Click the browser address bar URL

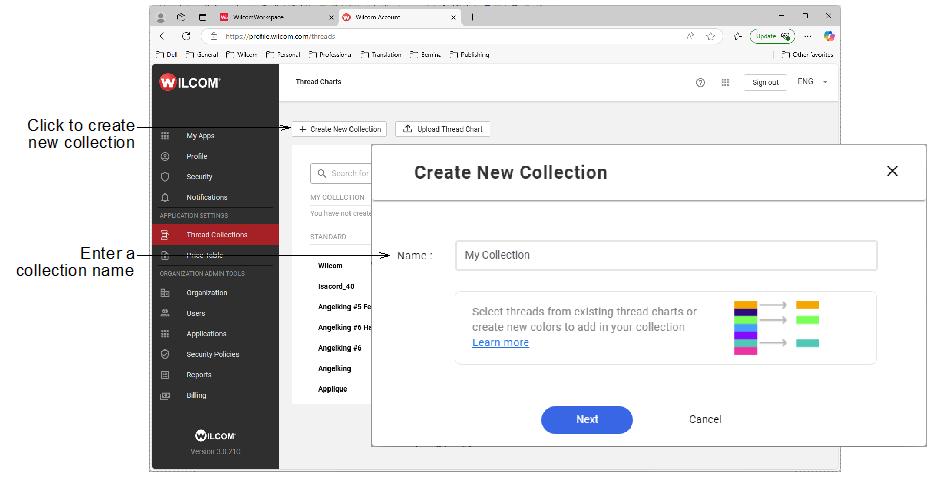point(280,36)
